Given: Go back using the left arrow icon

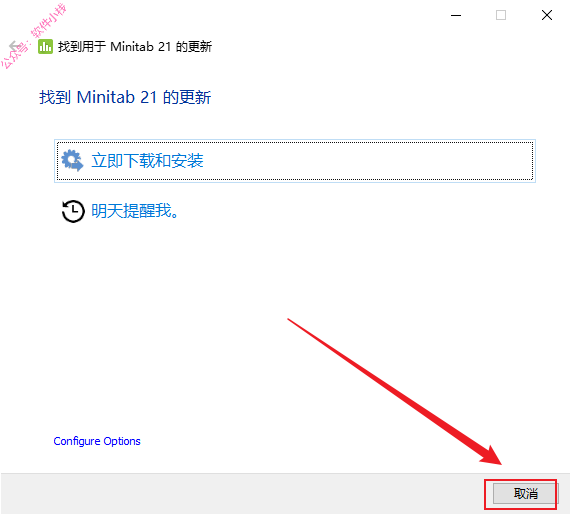Looking at the screenshot, I should pos(15,47).
